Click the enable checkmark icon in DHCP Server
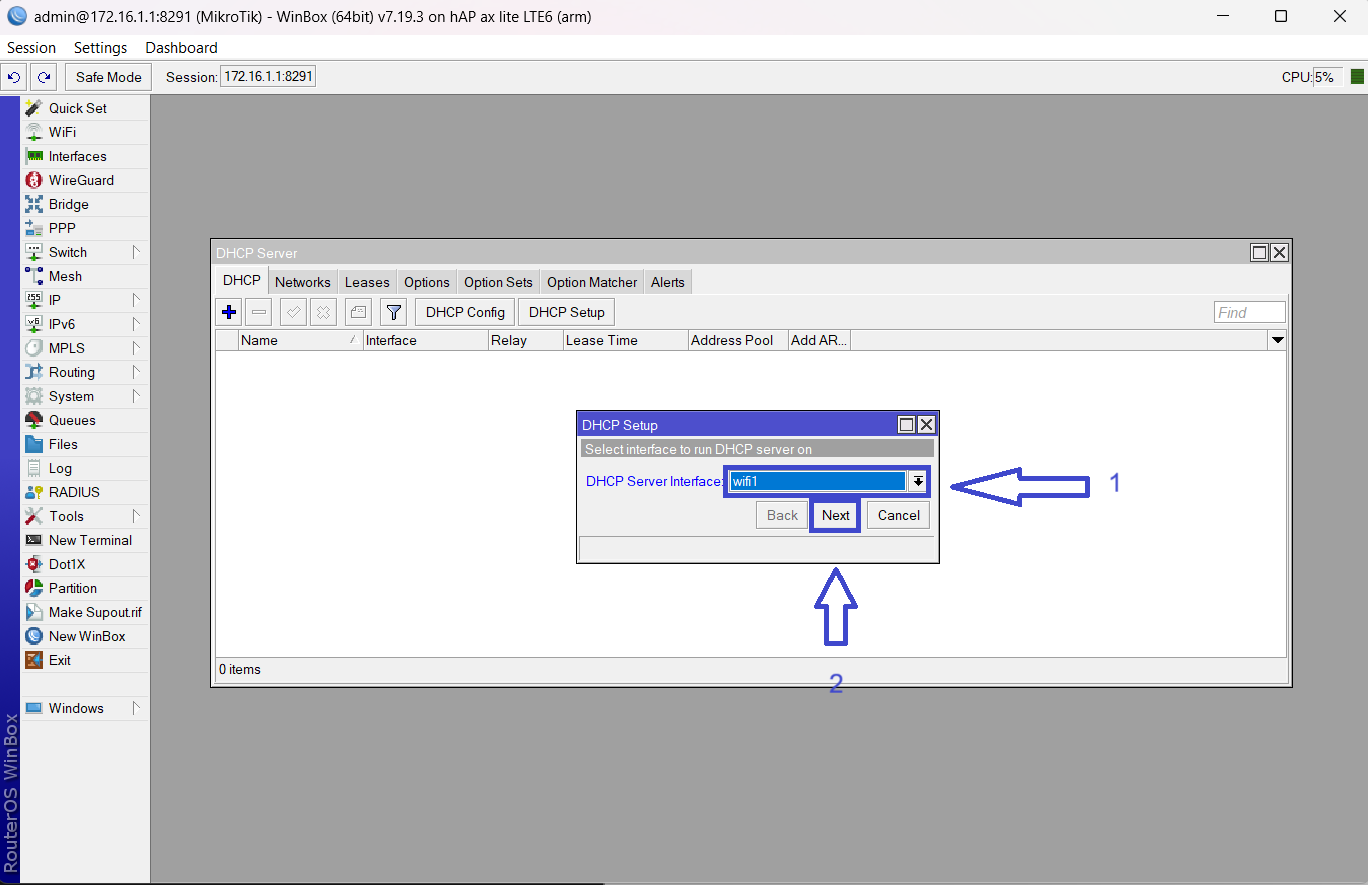The height and width of the screenshot is (885, 1368). coord(293,312)
